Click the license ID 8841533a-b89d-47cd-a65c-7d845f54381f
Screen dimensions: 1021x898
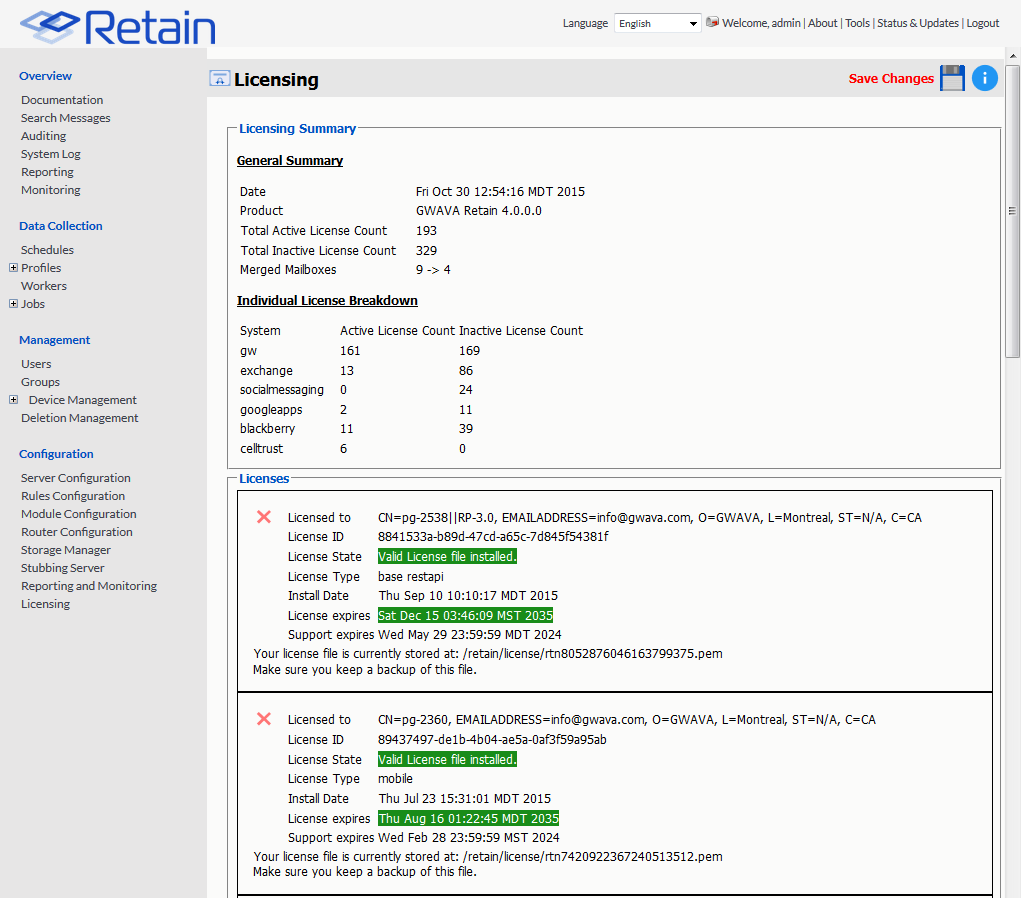coord(493,537)
